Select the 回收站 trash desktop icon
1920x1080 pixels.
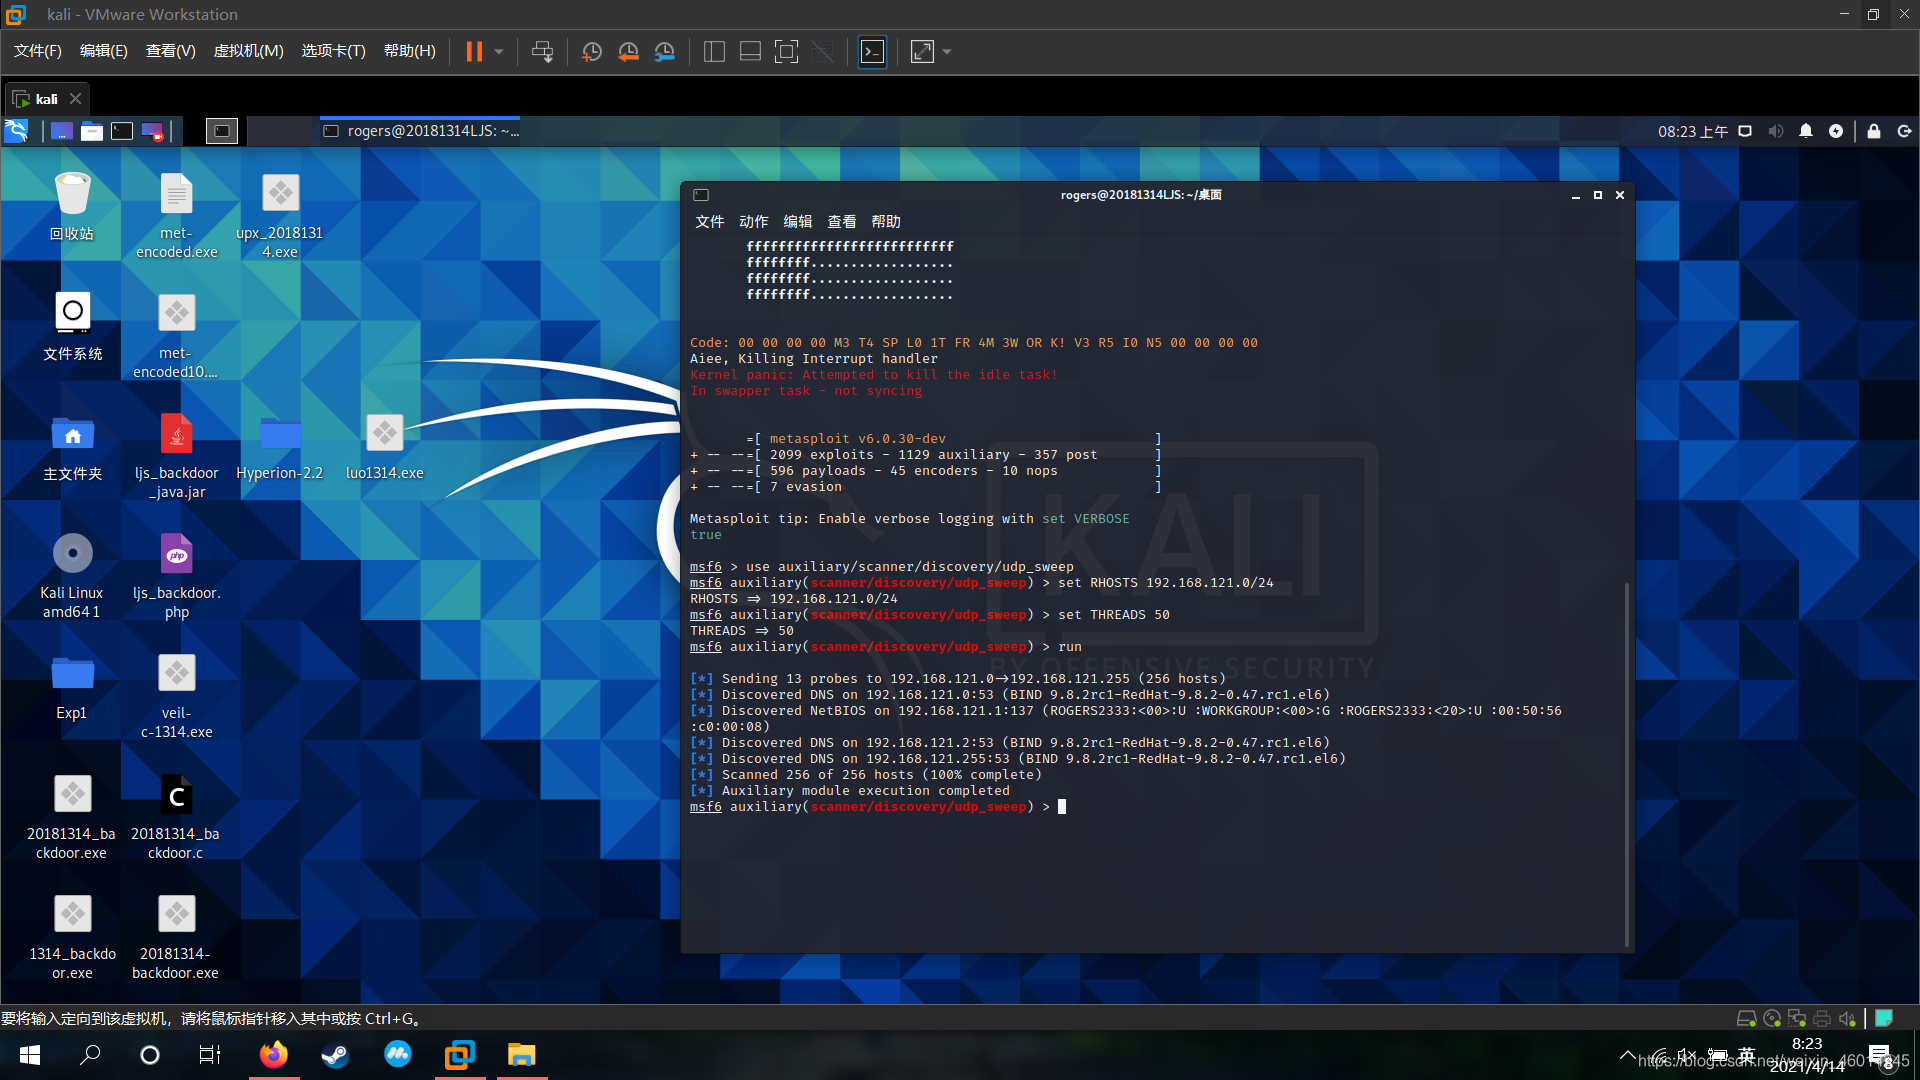[x=72, y=207]
